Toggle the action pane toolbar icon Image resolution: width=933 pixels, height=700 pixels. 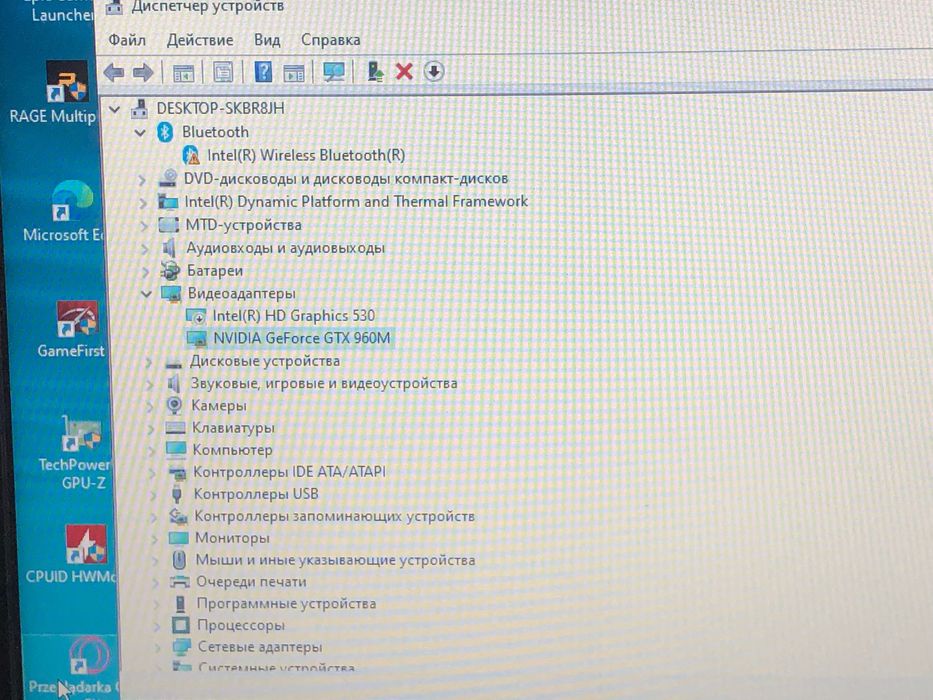pos(294,73)
